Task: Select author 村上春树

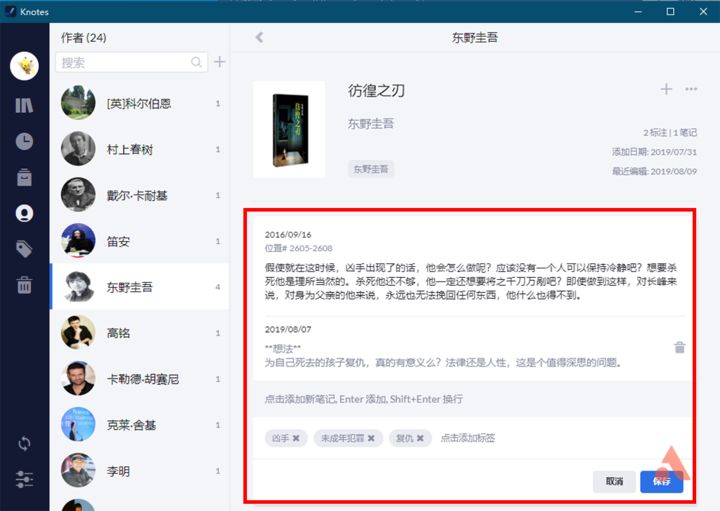Action: pos(140,149)
